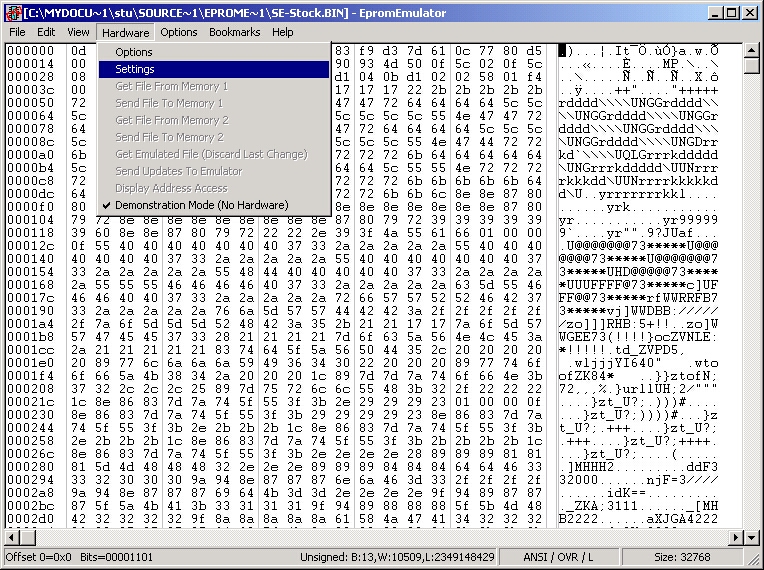Close the open Hardware menu

[125, 32]
